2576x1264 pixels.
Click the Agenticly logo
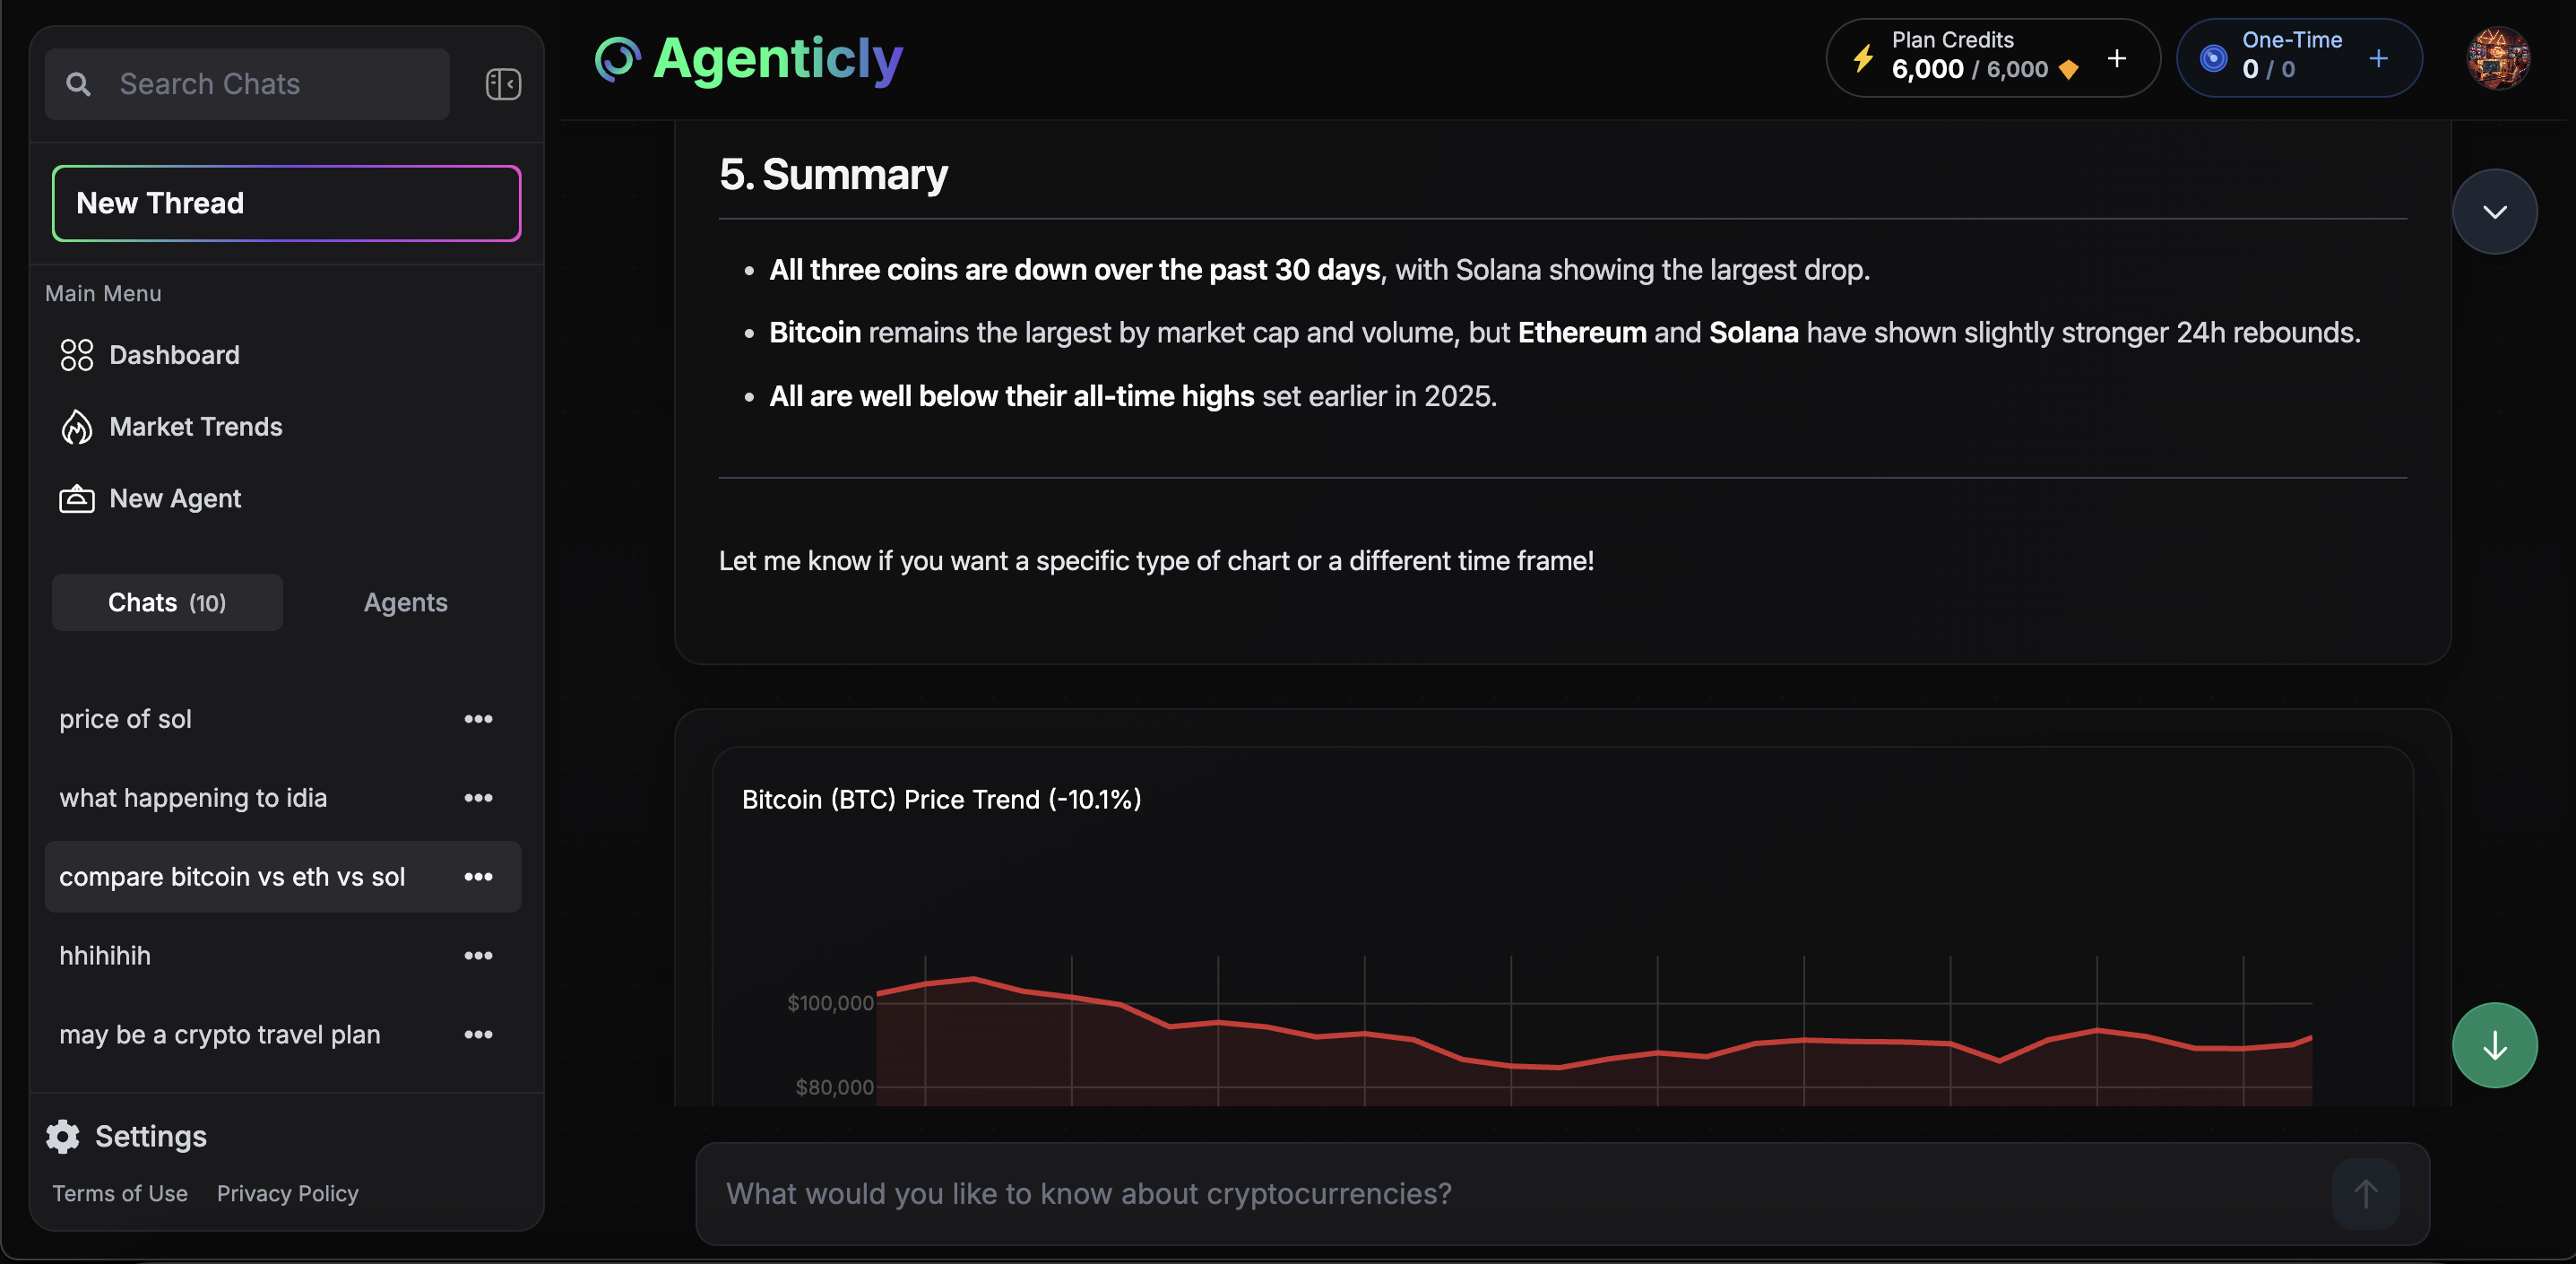coord(748,58)
